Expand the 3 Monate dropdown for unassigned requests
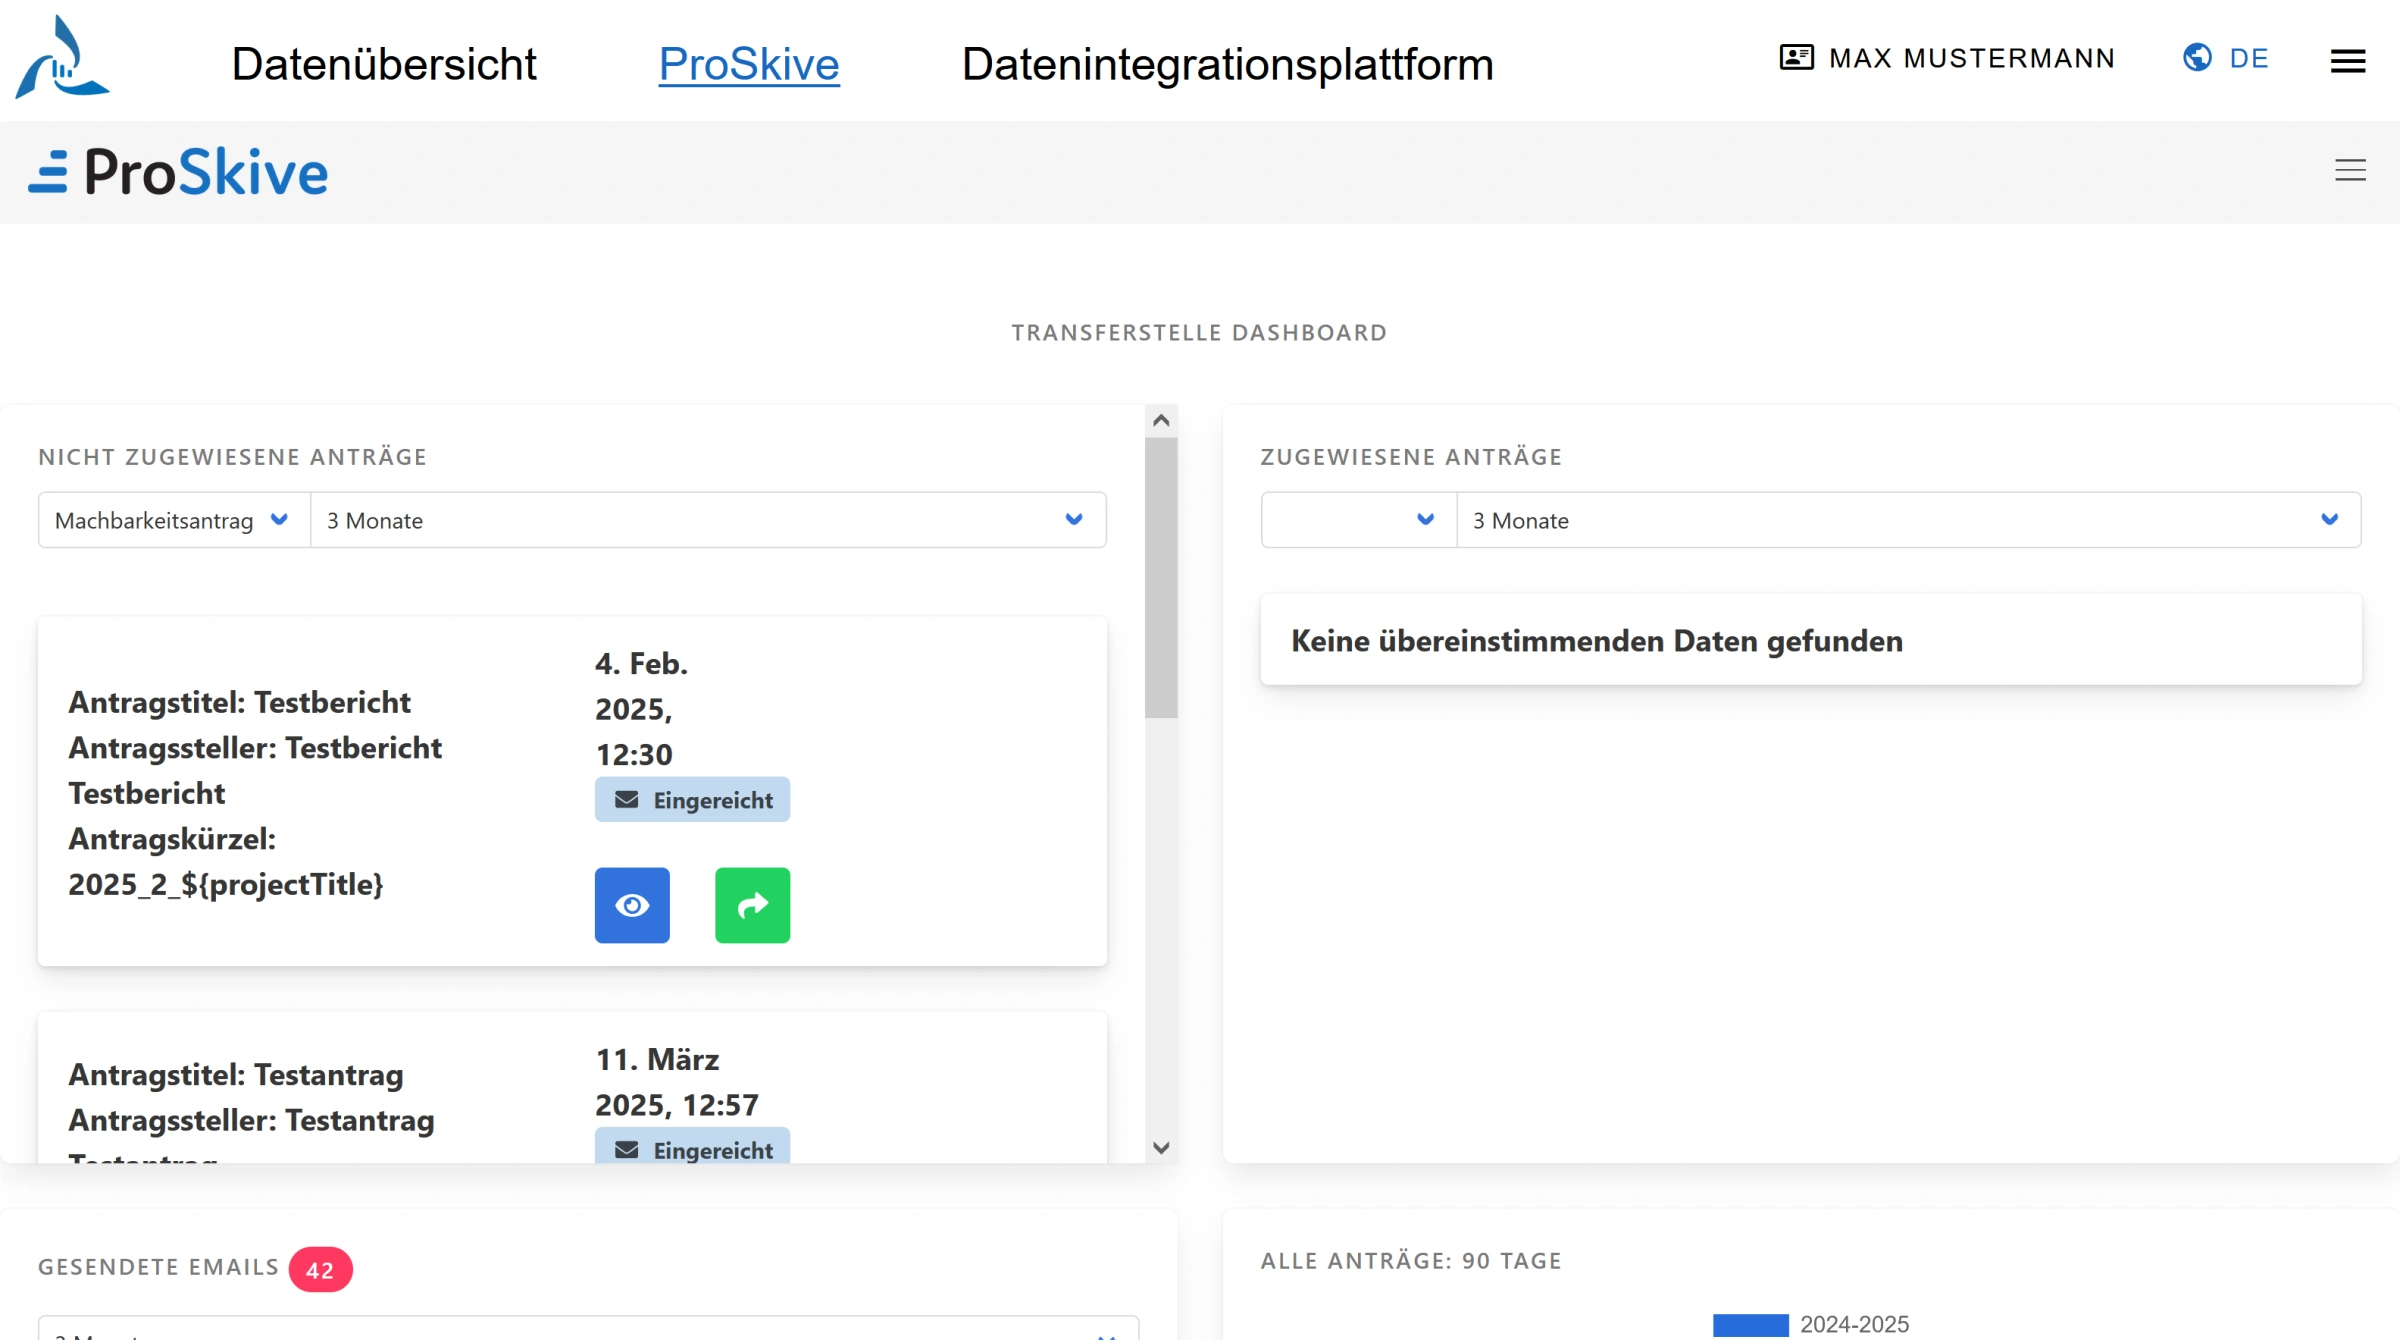Screen dimensions: 2400x1340 tap(706, 520)
